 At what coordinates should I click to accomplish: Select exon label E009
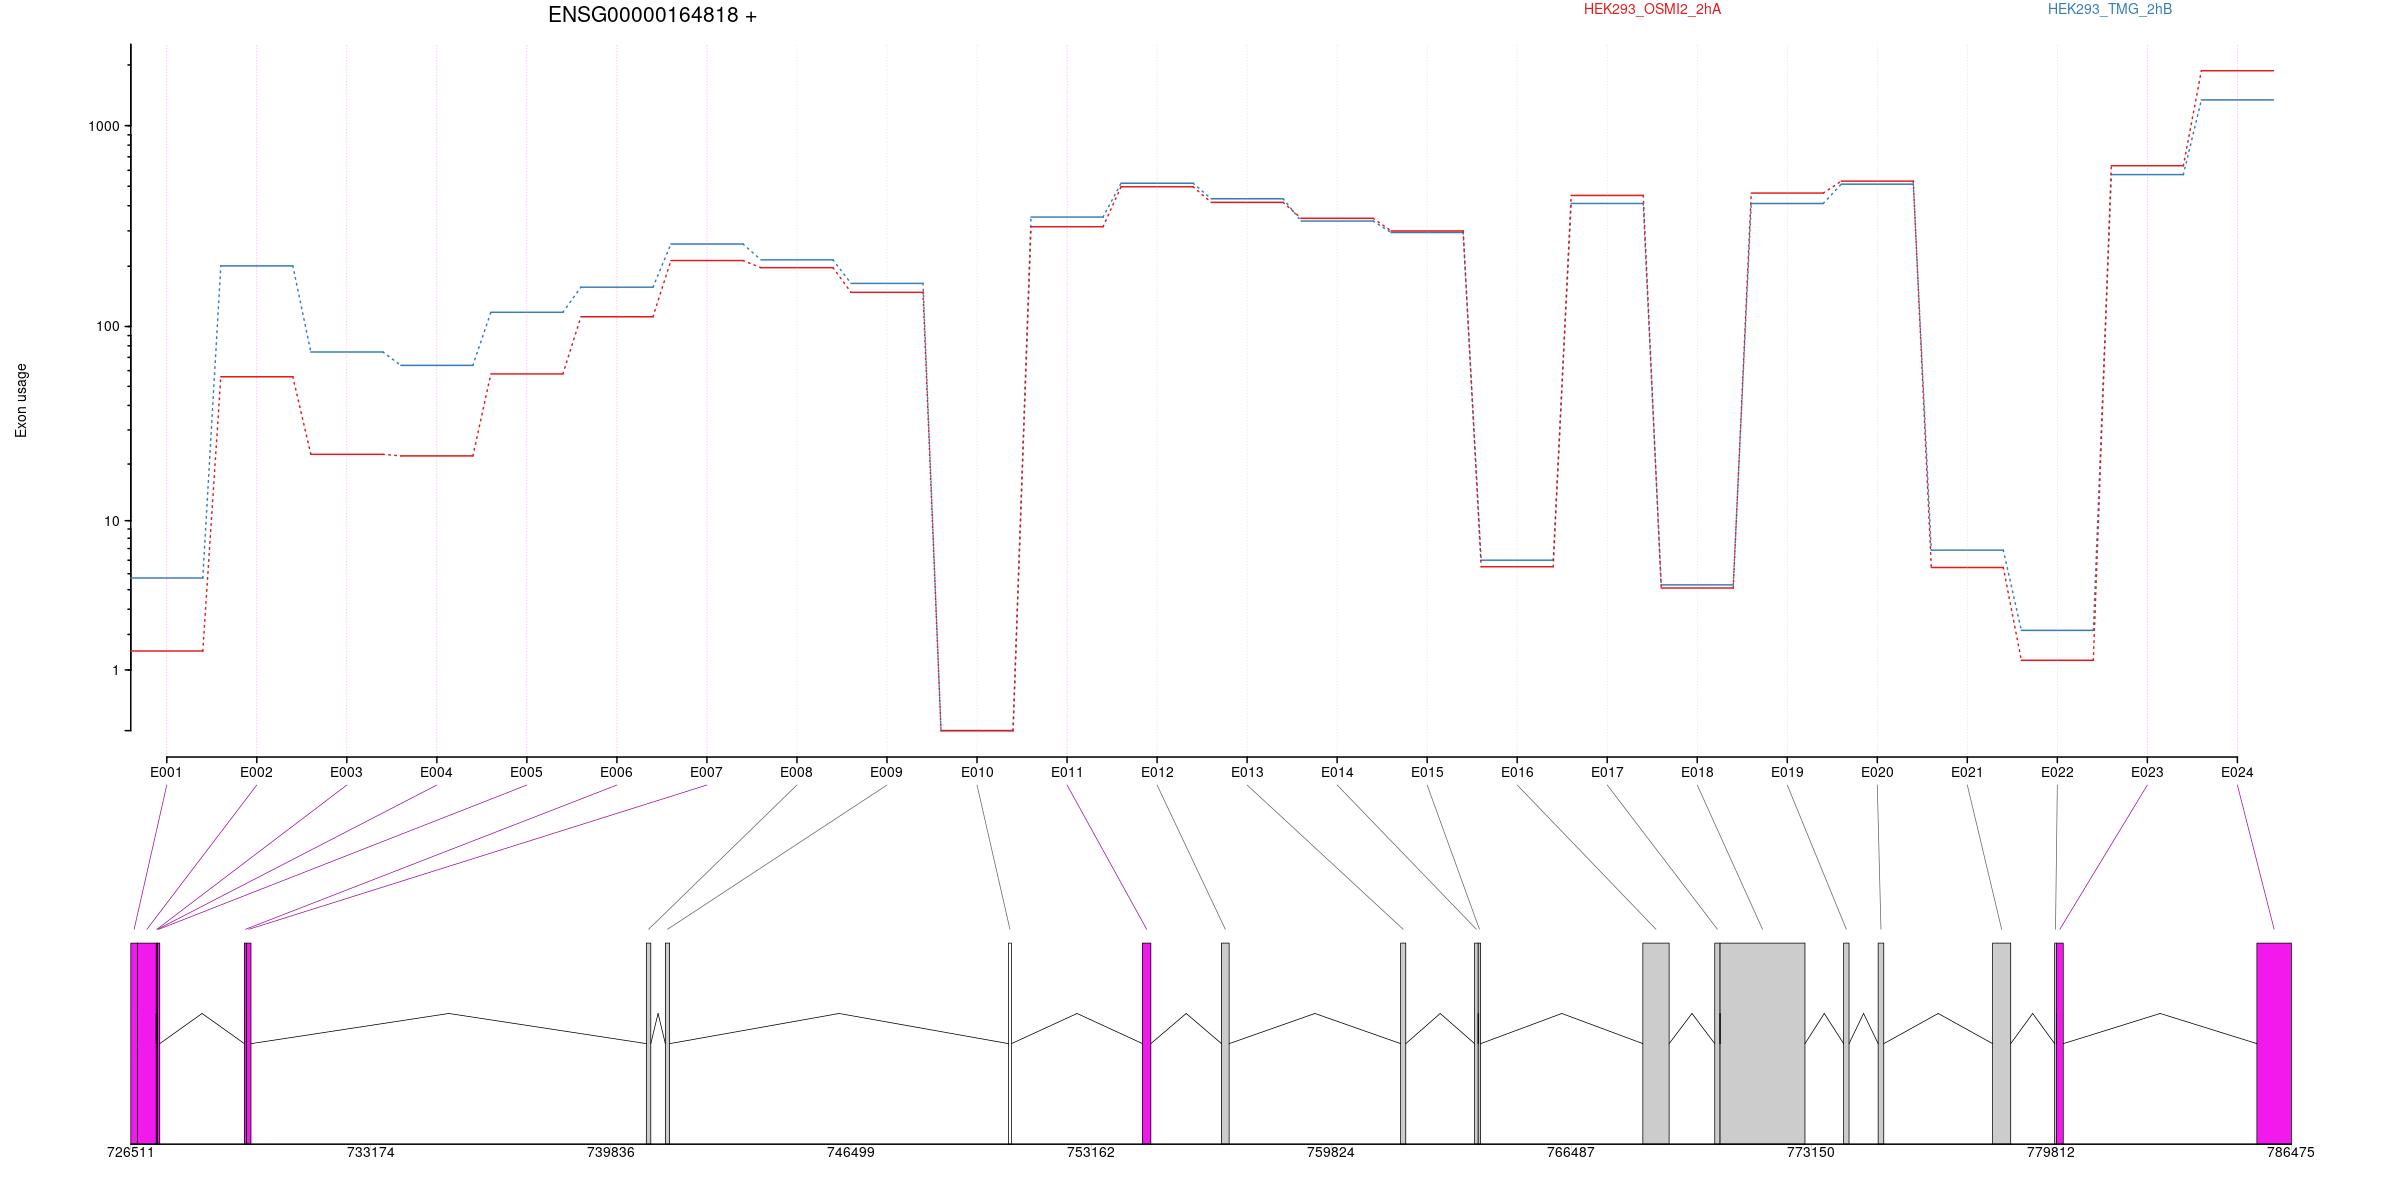pos(886,772)
